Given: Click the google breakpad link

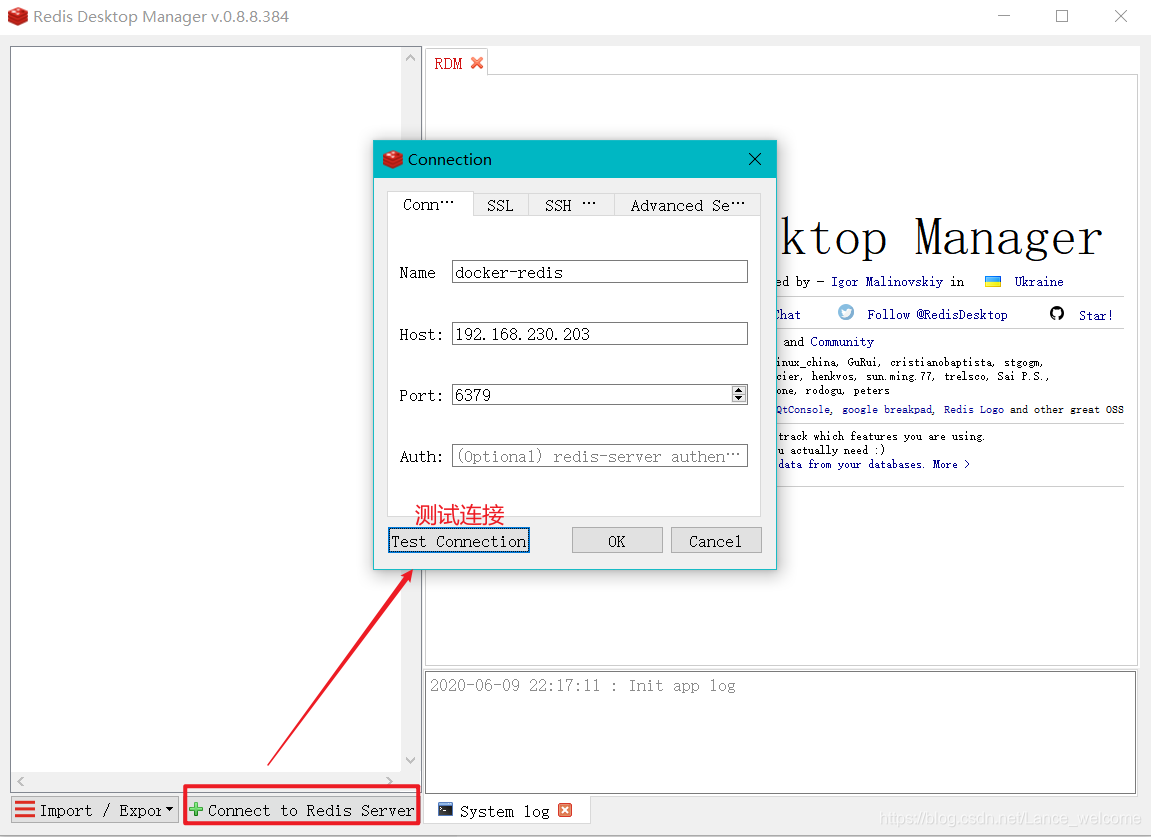Looking at the screenshot, I should pyautogui.click(x=887, y=410).
